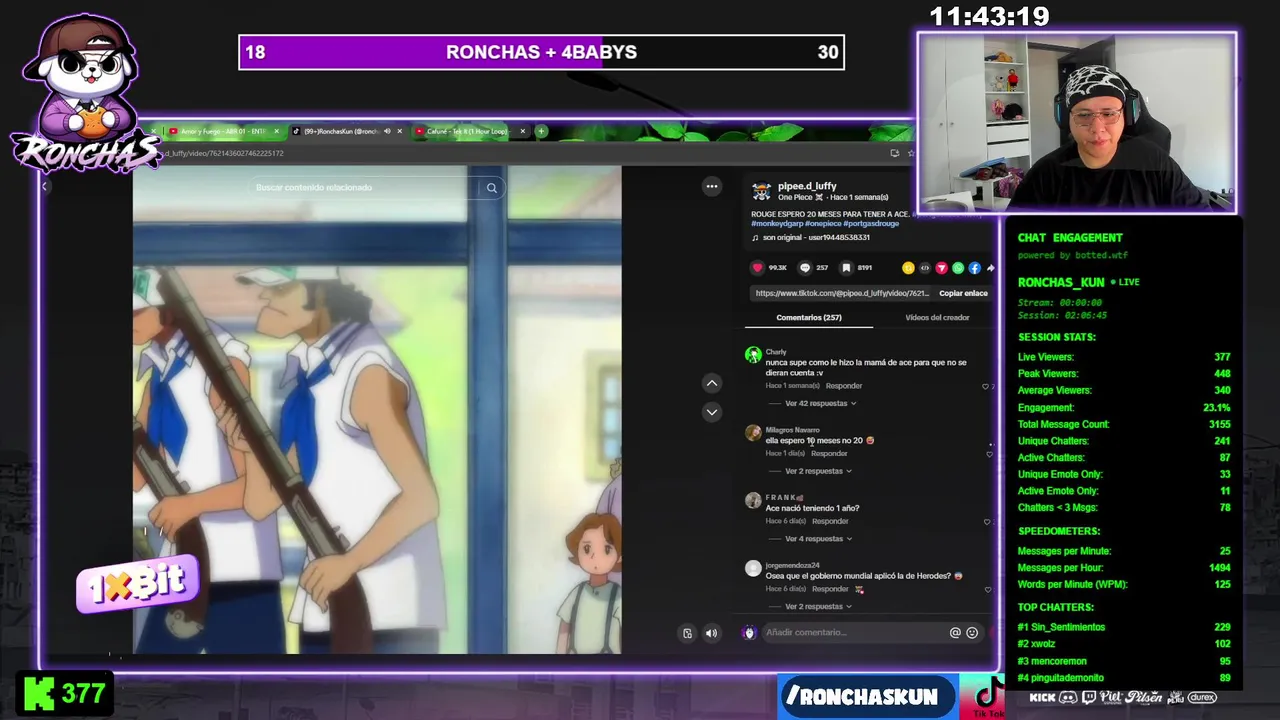Click the browser address bar URL

pos(225,153)
